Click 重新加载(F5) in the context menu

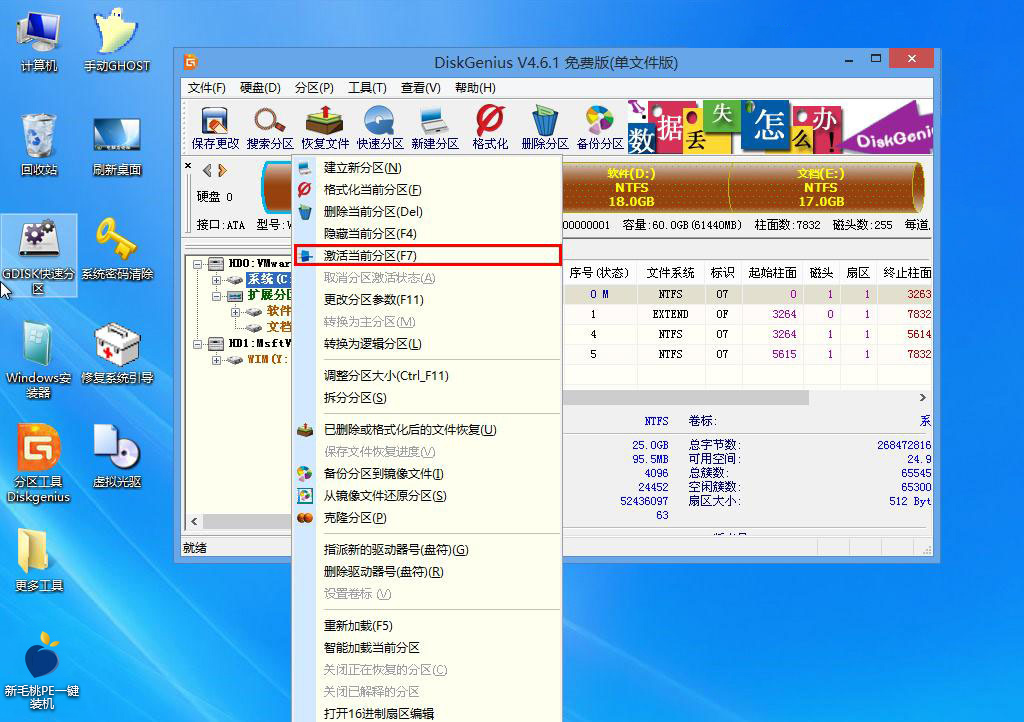[428, 625]
